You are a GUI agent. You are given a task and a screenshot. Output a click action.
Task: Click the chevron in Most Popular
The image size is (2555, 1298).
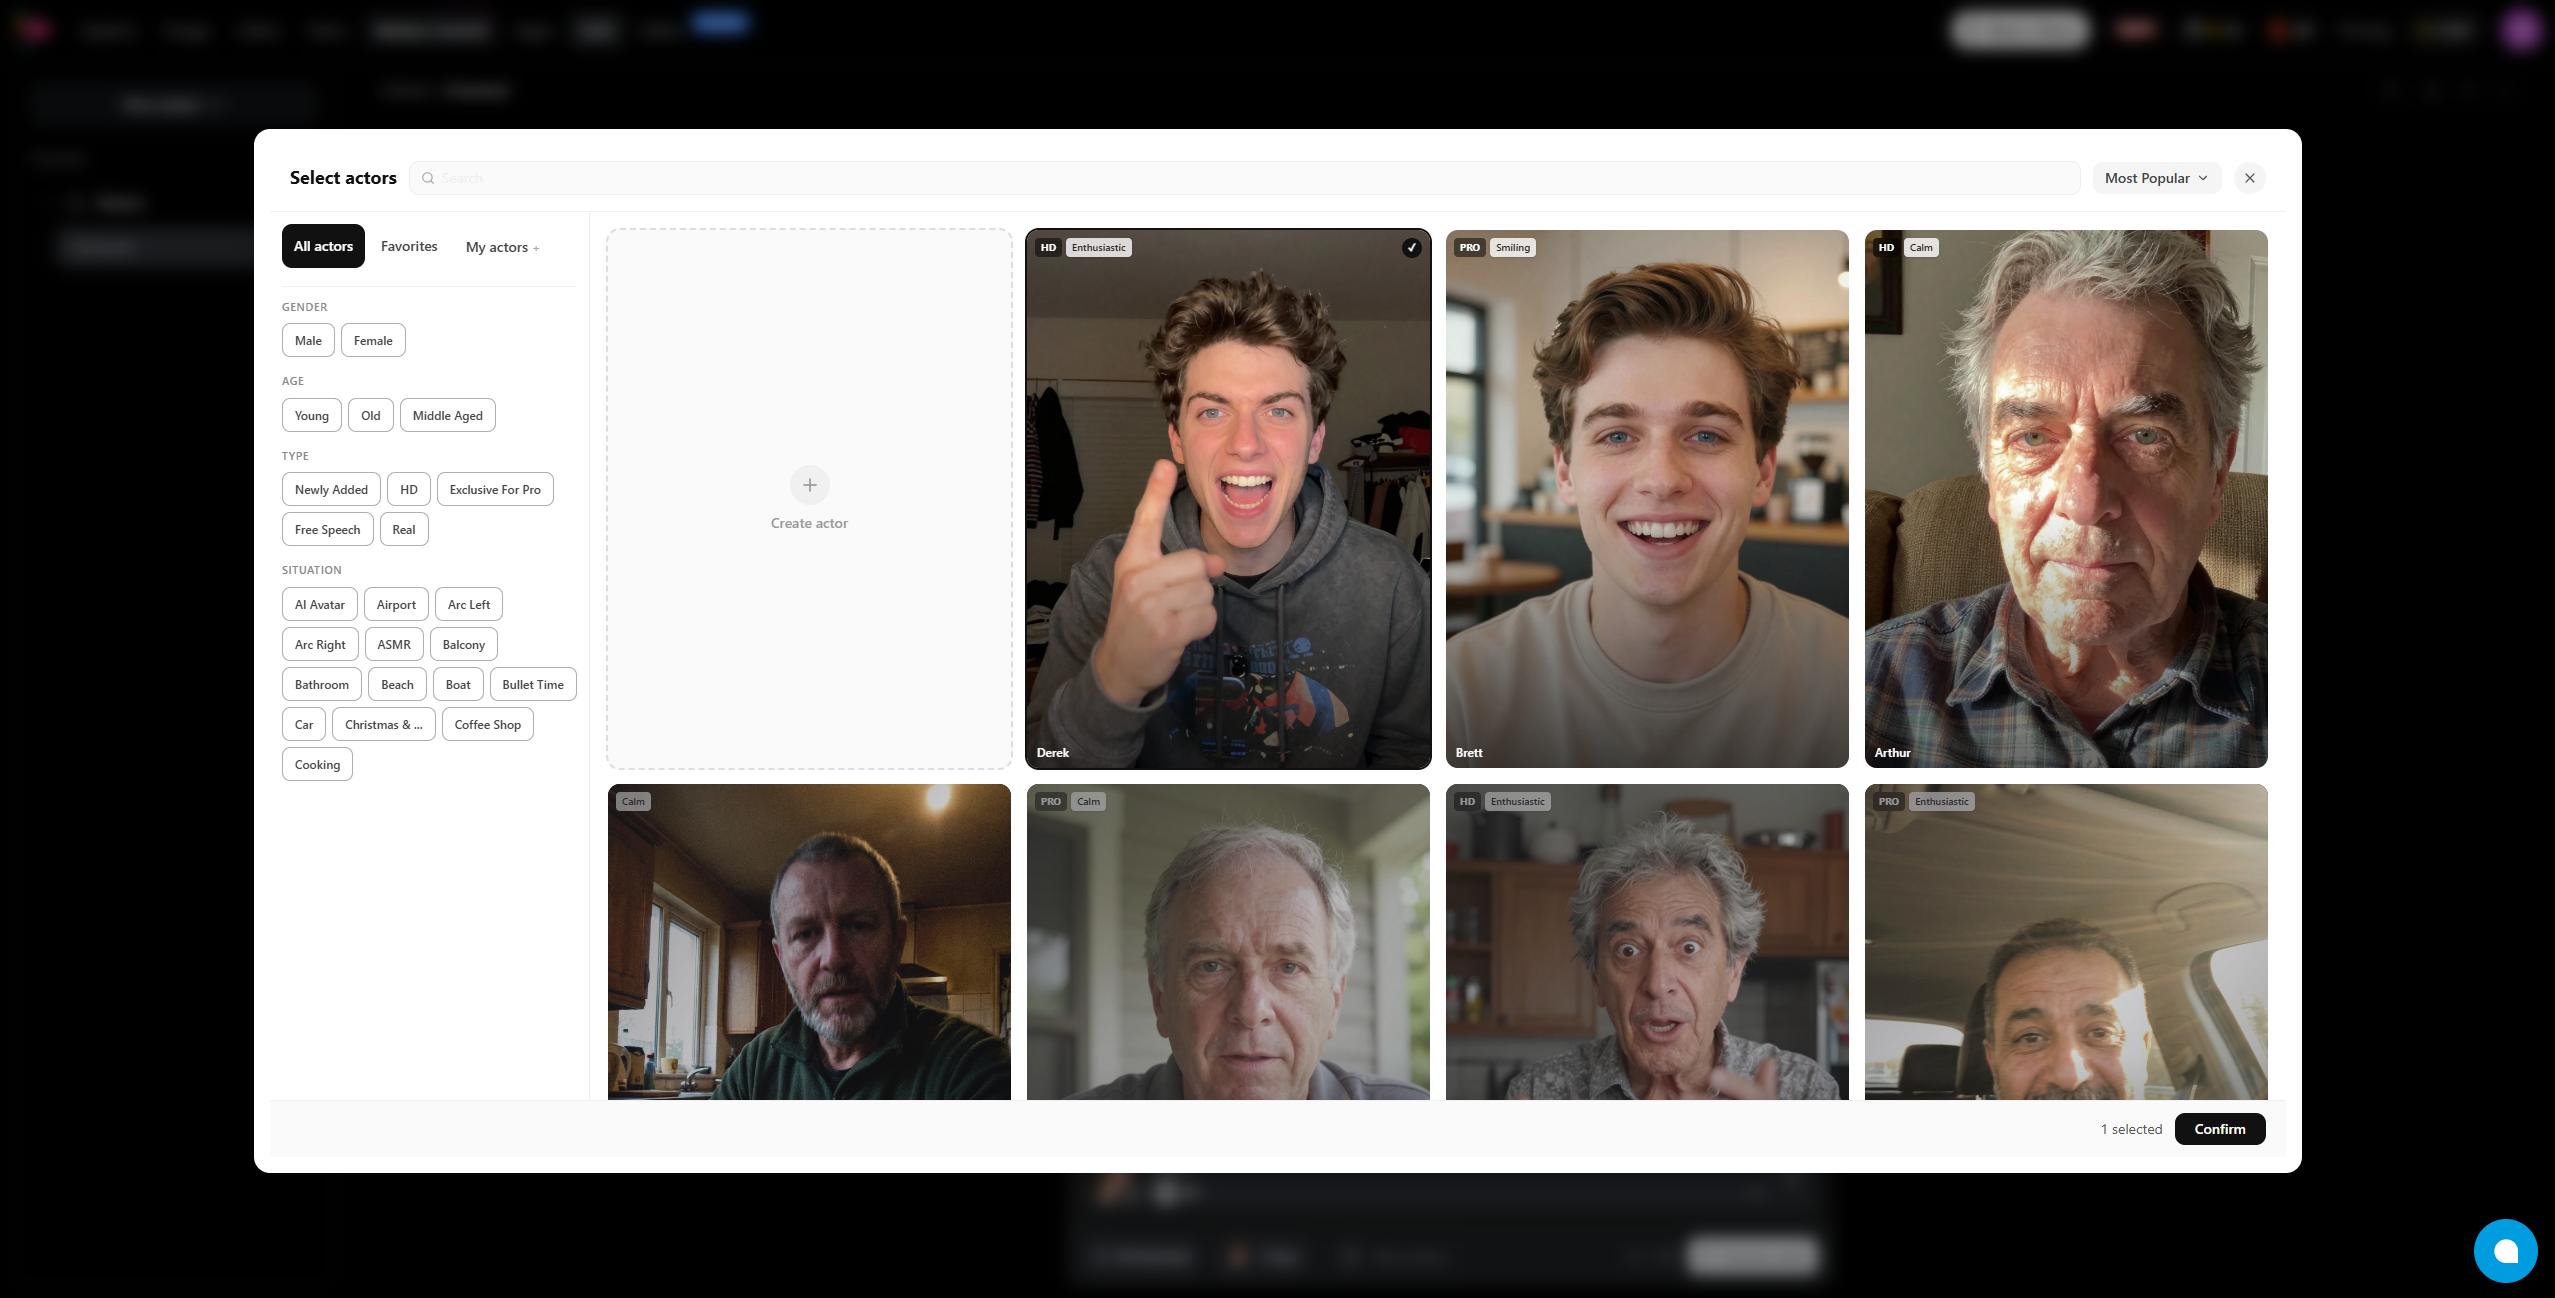(2203, 178)
